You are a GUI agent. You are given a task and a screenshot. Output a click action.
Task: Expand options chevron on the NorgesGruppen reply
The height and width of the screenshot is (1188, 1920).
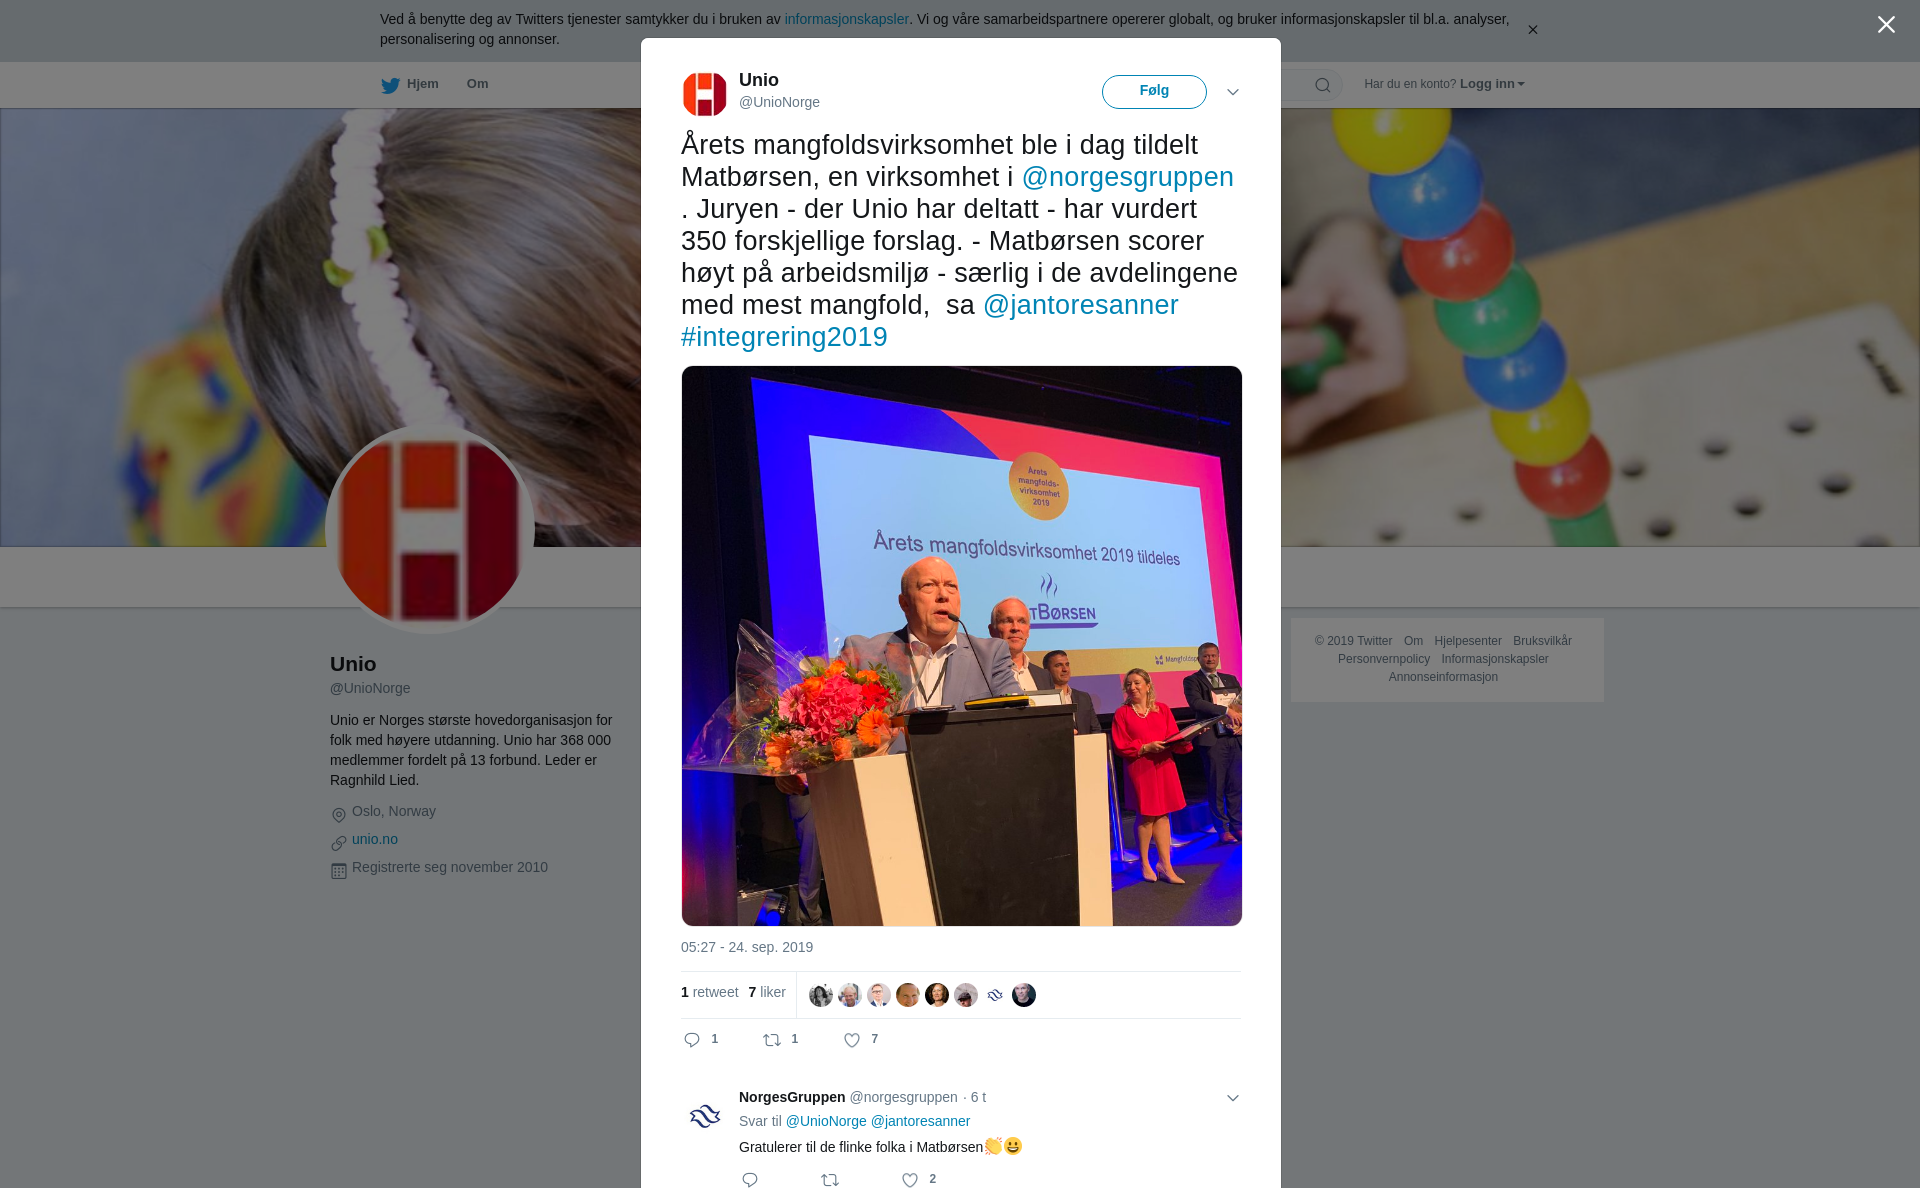(x=1233, y=1098)
